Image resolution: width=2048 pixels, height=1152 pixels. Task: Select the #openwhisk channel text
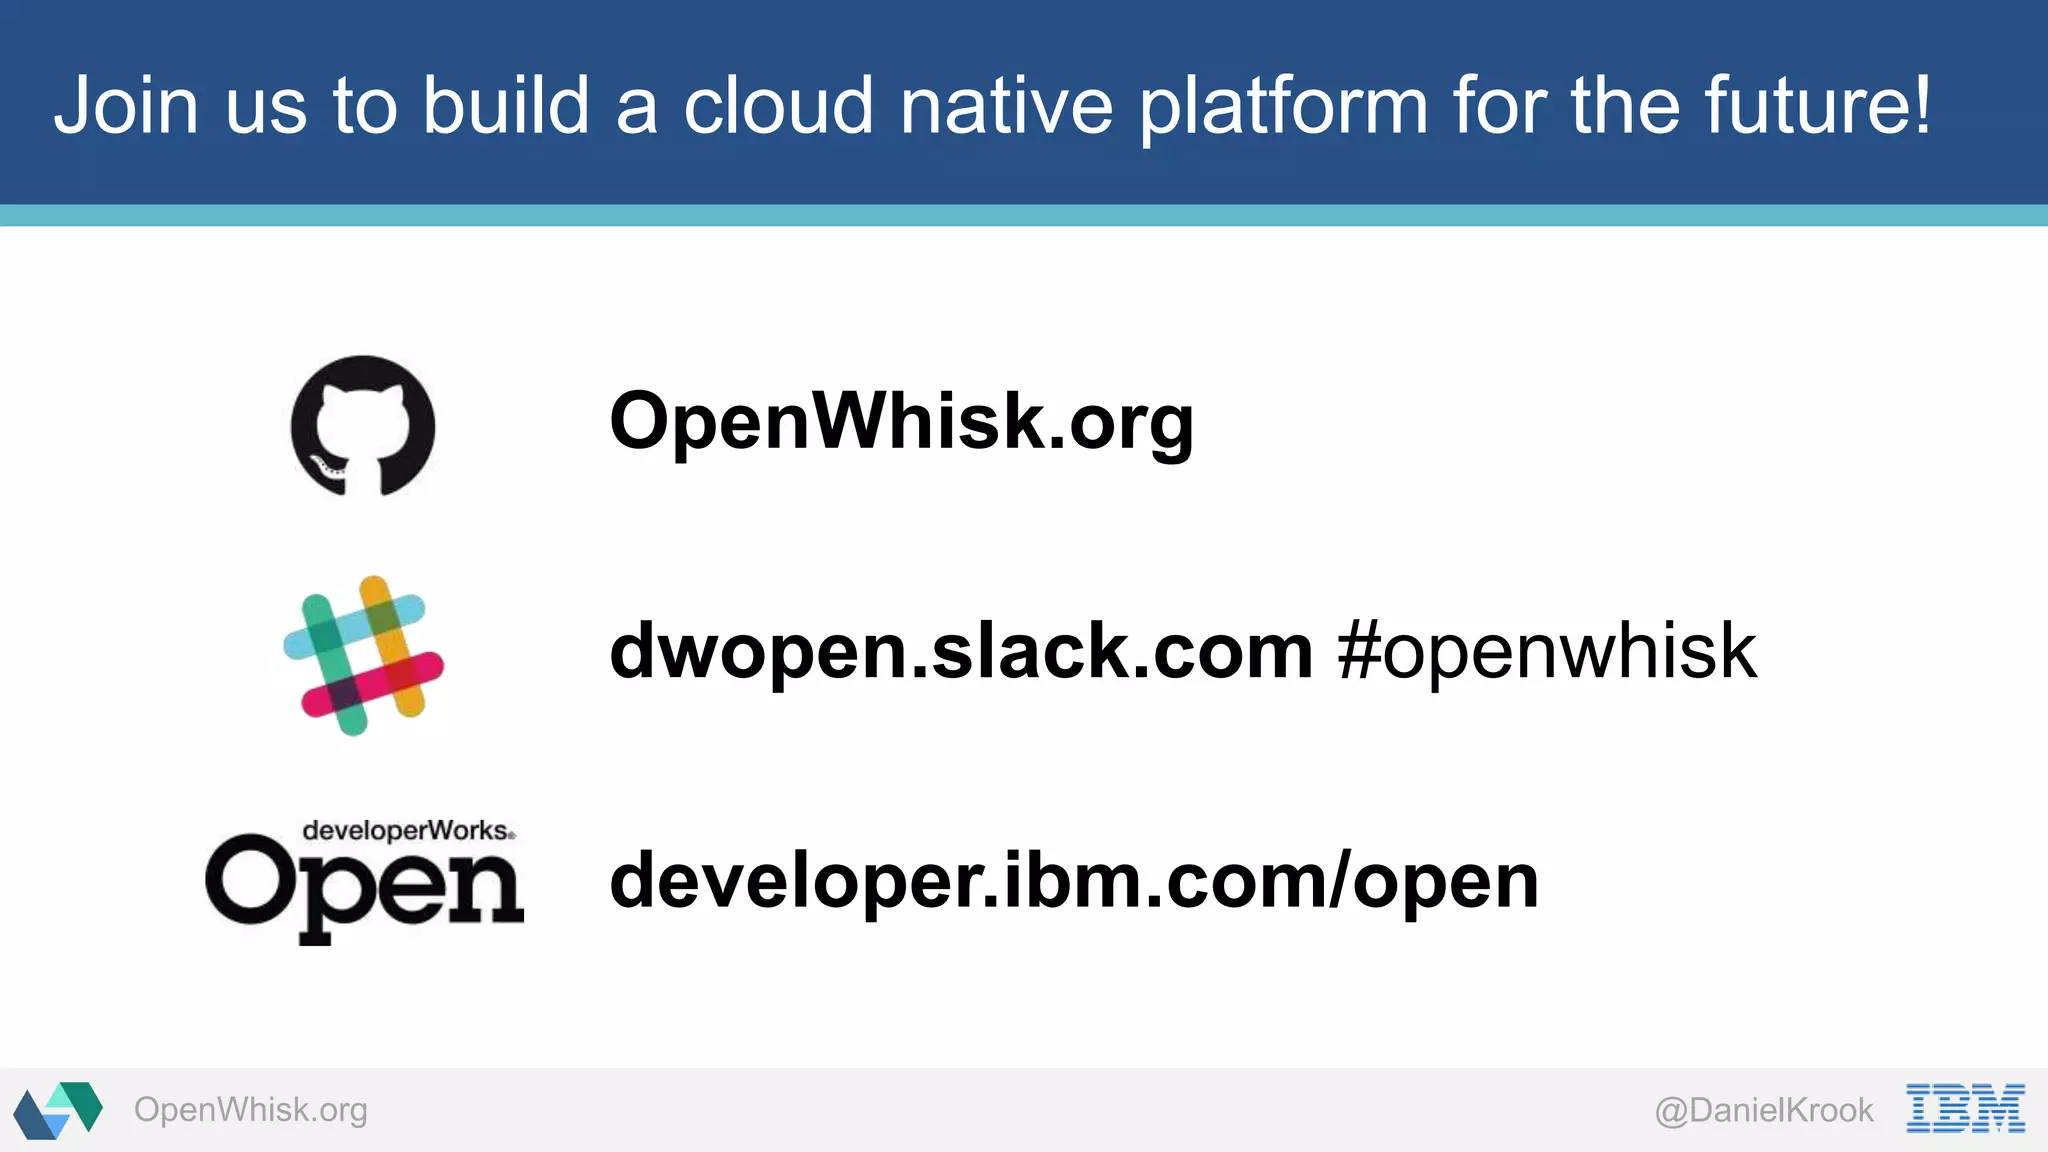click(x=1546, y=651)
